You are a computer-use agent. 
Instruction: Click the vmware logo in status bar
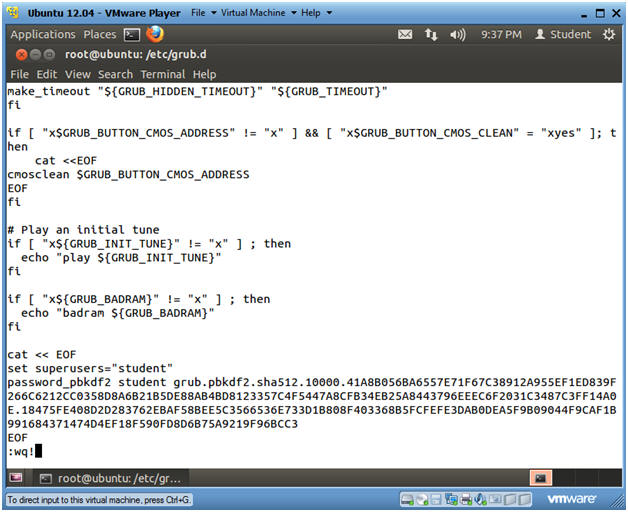(x=571, y=499)
